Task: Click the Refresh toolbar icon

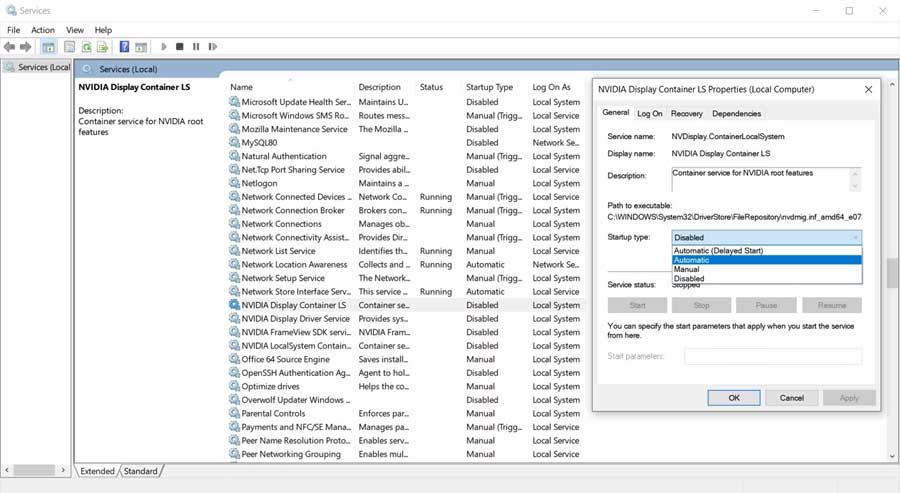Action: [87, 47]
